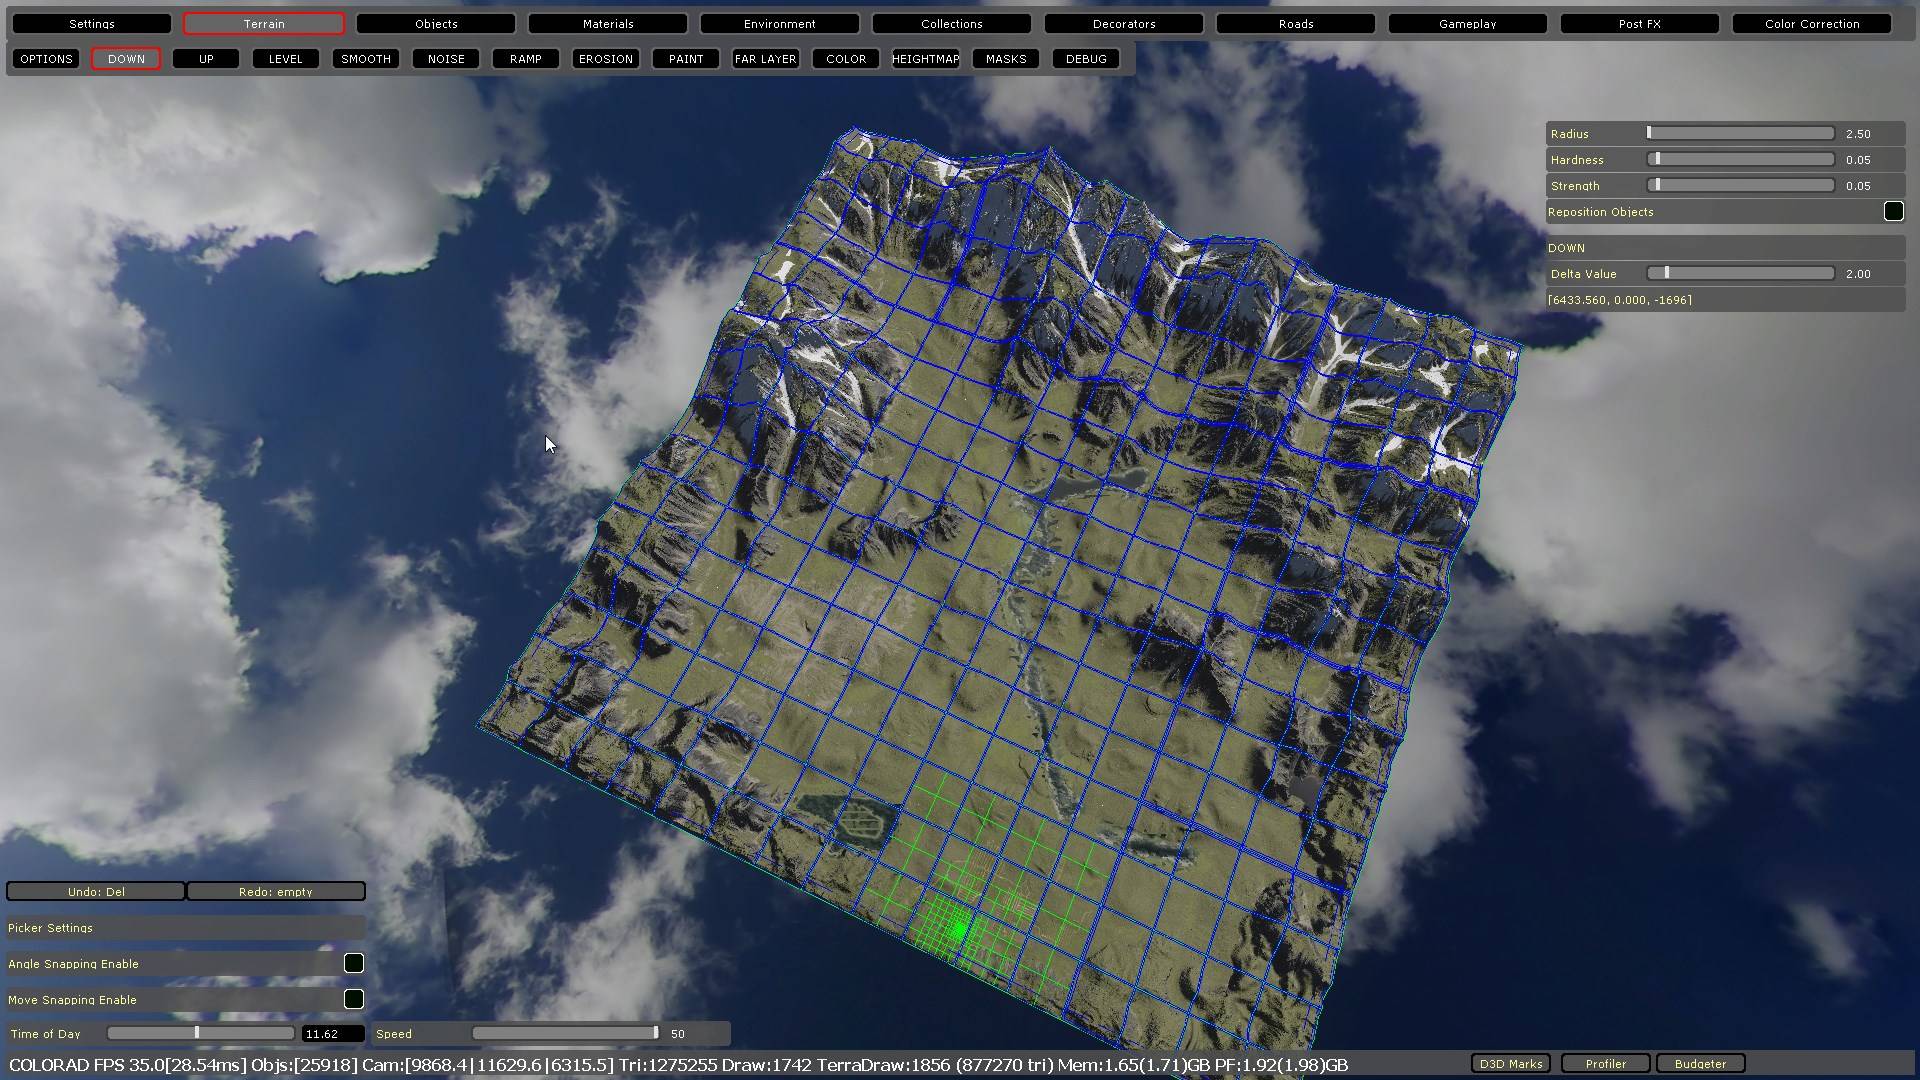Viewport: 1920px width, 1080px height.
Task: Switch to the Decorators tab
Action: [1124, 23]
